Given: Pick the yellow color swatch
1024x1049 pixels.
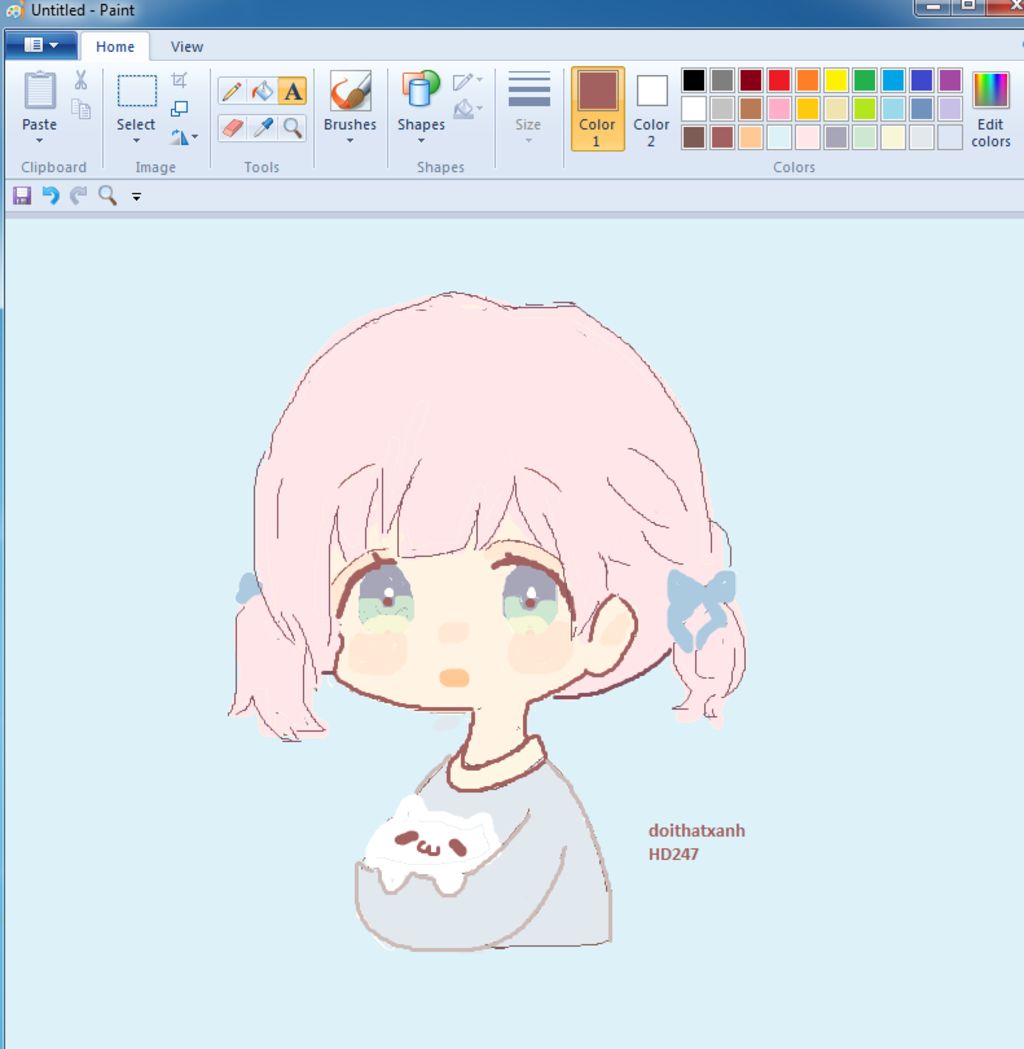Looking at the screenshot, I should pos(836,80).
